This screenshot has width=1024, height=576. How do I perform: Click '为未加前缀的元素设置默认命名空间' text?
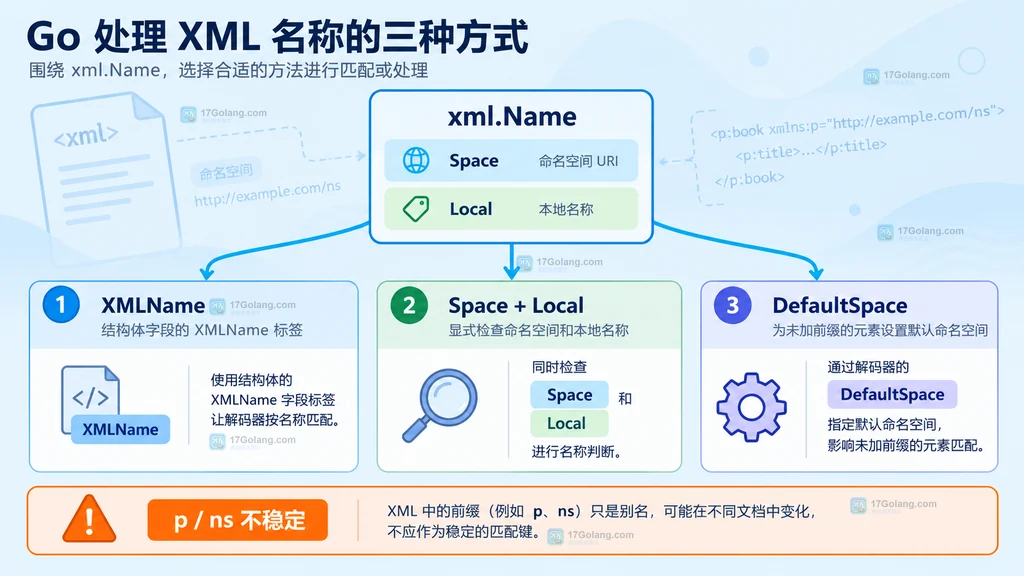pyautogui.click(x=880, y=330)
